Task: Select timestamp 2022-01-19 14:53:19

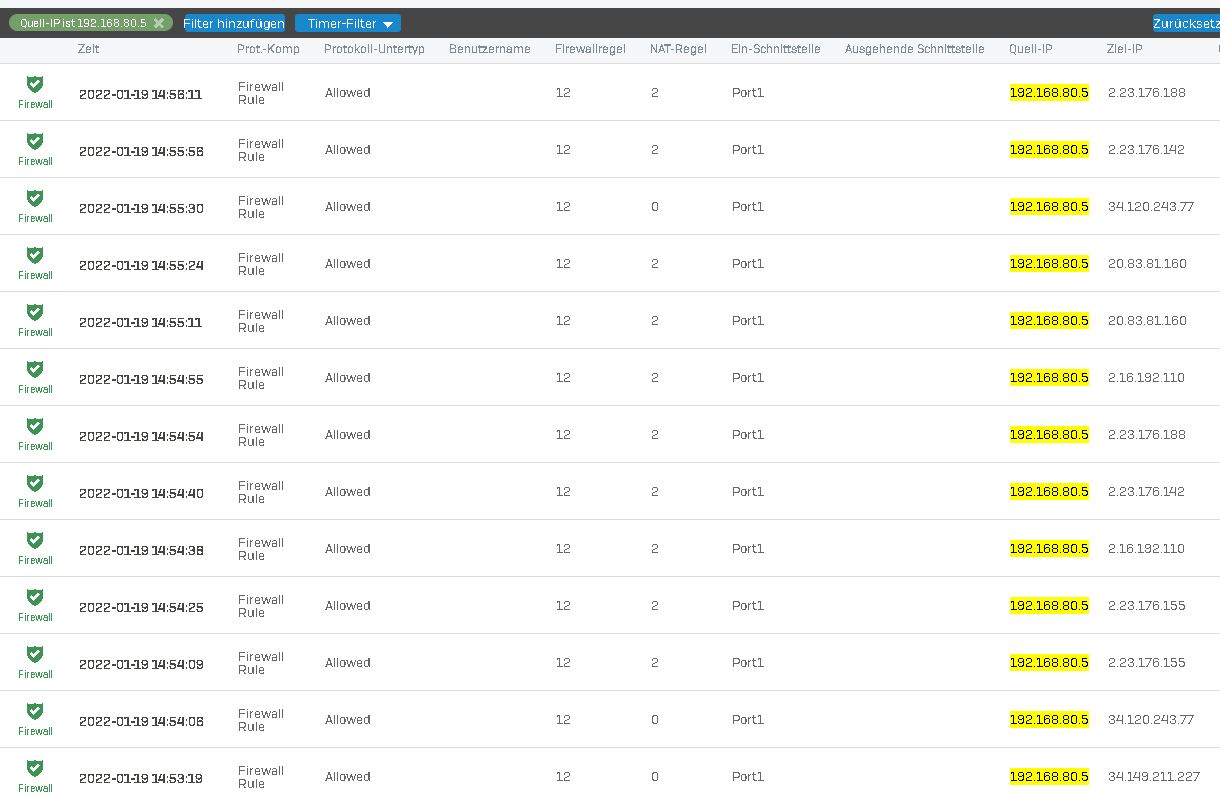Action: tap(141, 778)
